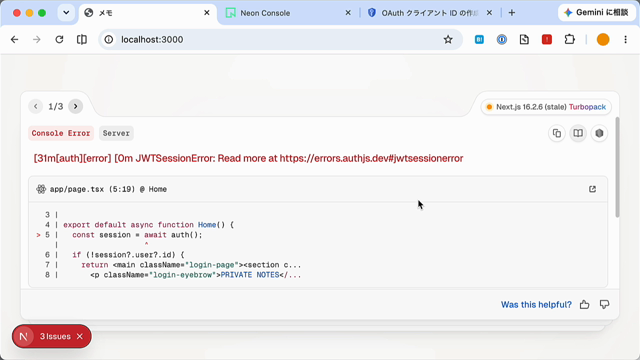Click the Console Error label
The height and width of the screenshot is (360, 640).
click(x=61, y=133)
